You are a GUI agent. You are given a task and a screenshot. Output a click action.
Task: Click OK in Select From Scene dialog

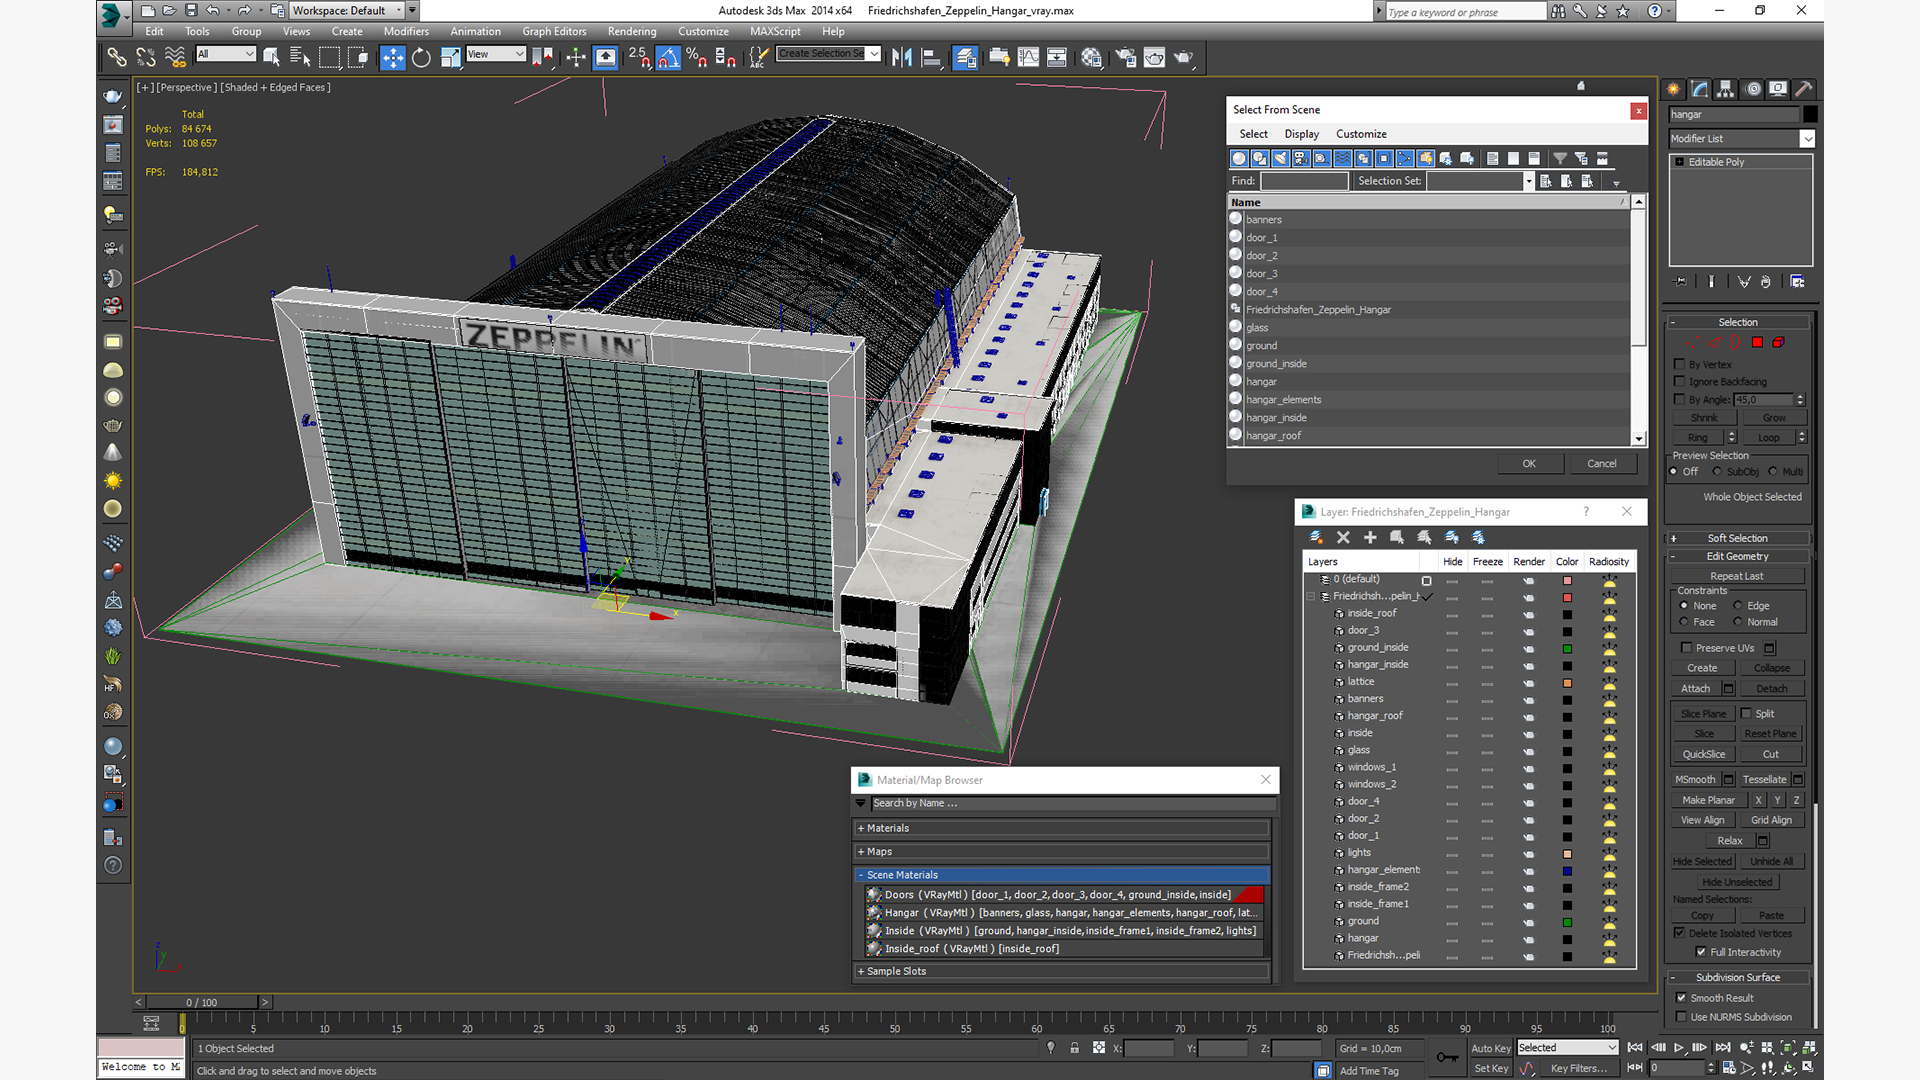tap(1529, 463)
